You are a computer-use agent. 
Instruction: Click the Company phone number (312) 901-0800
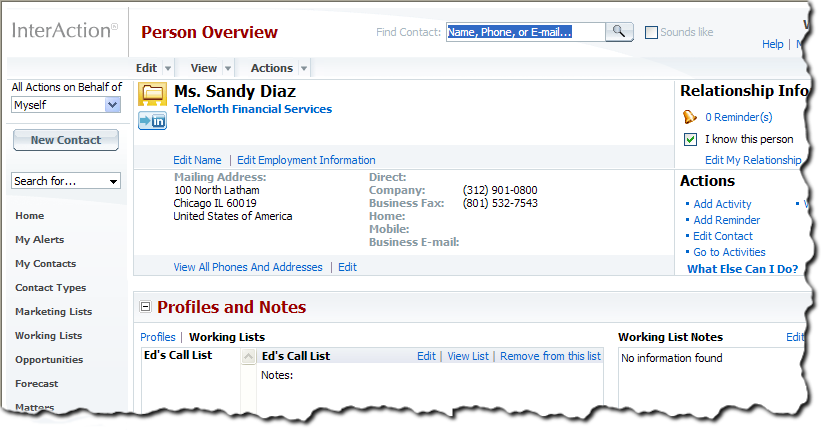[500, 190]
